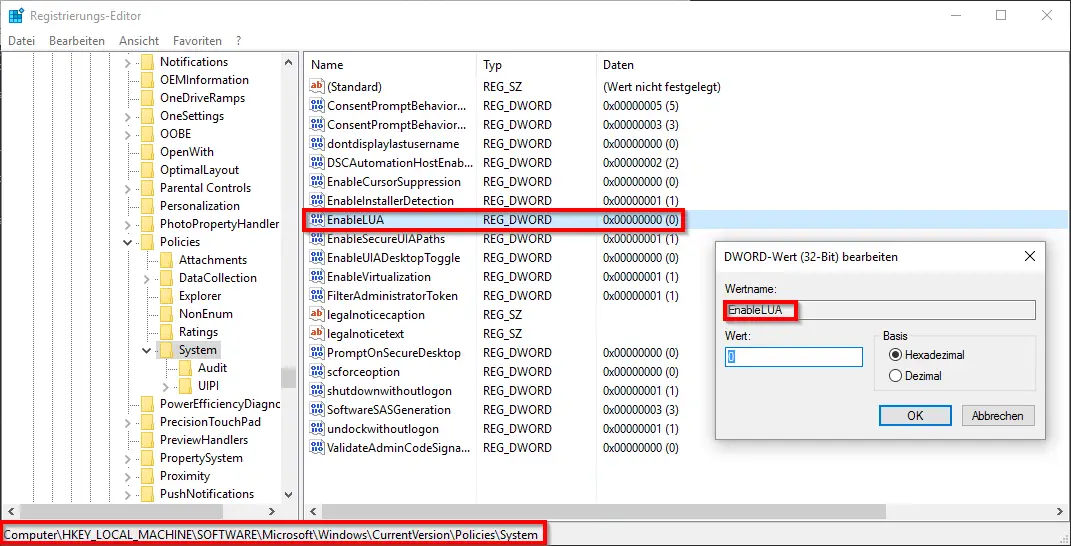Open the Ansicht menu

(x=139, y=41)
